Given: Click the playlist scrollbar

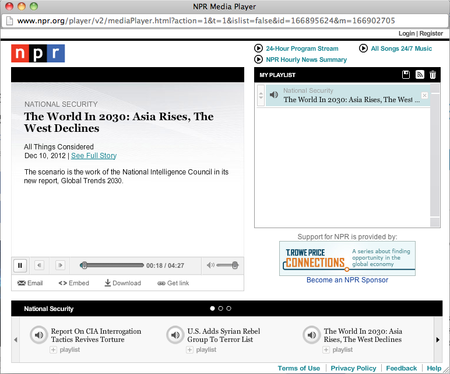Looking at the screenshot, I should coord(435,155).
